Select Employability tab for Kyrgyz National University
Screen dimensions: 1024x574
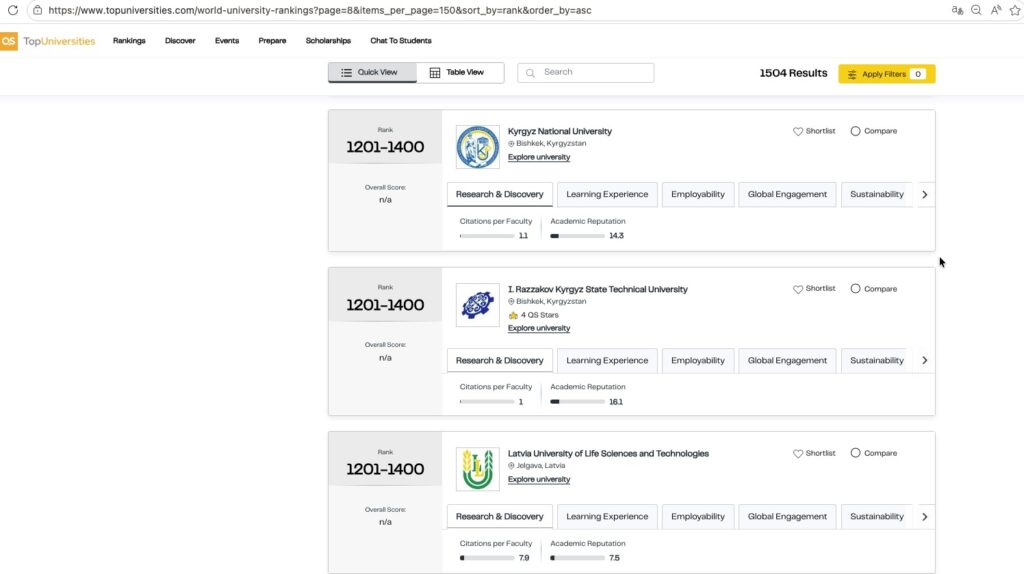pyautogui.click(x=697, y=195)
